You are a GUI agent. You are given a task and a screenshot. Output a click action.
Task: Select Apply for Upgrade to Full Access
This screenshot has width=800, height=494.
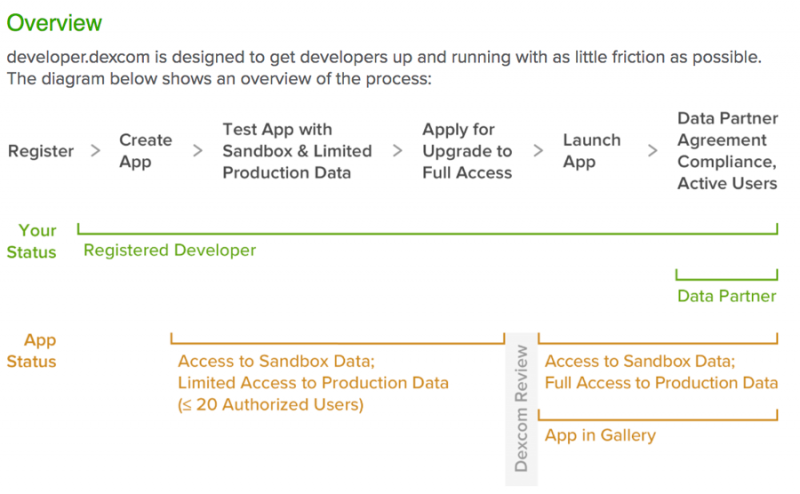click(x=467, y=151)
